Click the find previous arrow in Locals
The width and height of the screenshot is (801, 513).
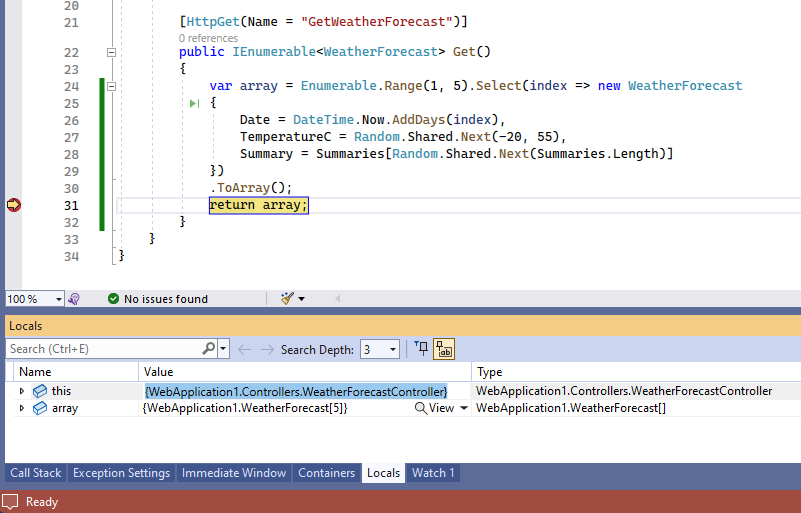click(245, 349)
